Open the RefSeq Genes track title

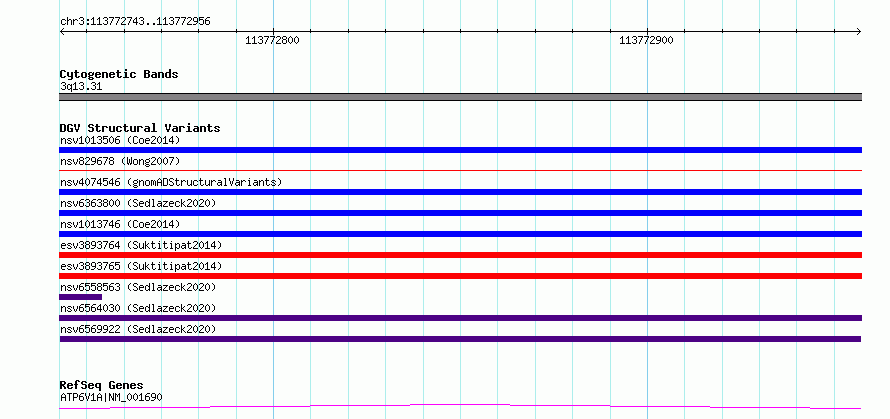click(x=101, y=386)
